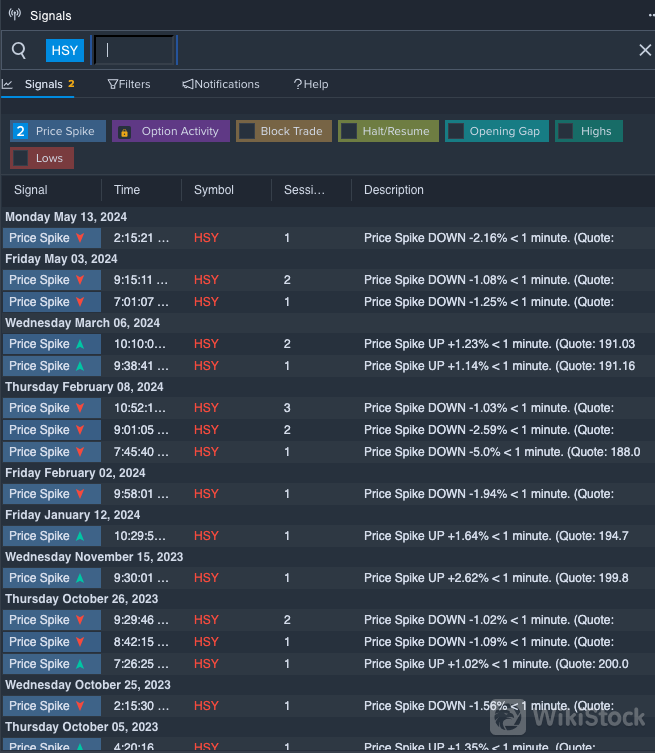Click the HSY symbol chip in search bar
Viewport: 655px width, 753px height.
coord(65,50)
